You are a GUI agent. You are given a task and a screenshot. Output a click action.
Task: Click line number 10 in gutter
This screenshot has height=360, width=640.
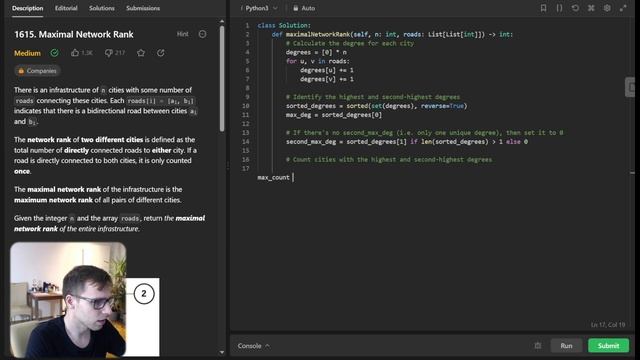tap(246, 106)
